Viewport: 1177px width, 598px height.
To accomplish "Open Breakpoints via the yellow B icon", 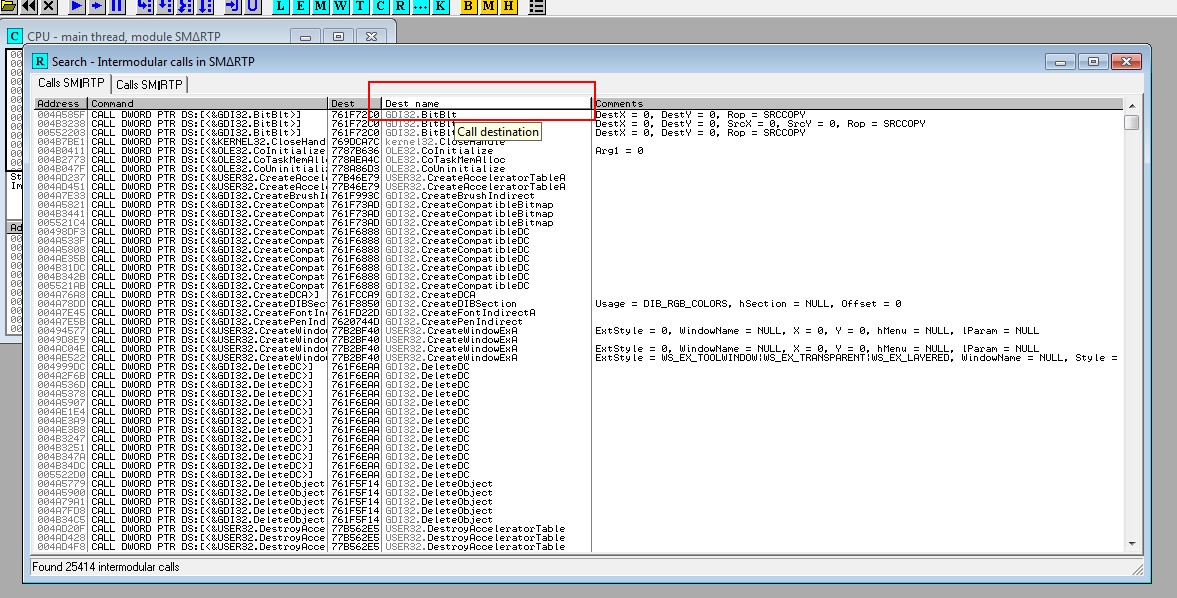I will pyautogui.click(x=468, y=6).
